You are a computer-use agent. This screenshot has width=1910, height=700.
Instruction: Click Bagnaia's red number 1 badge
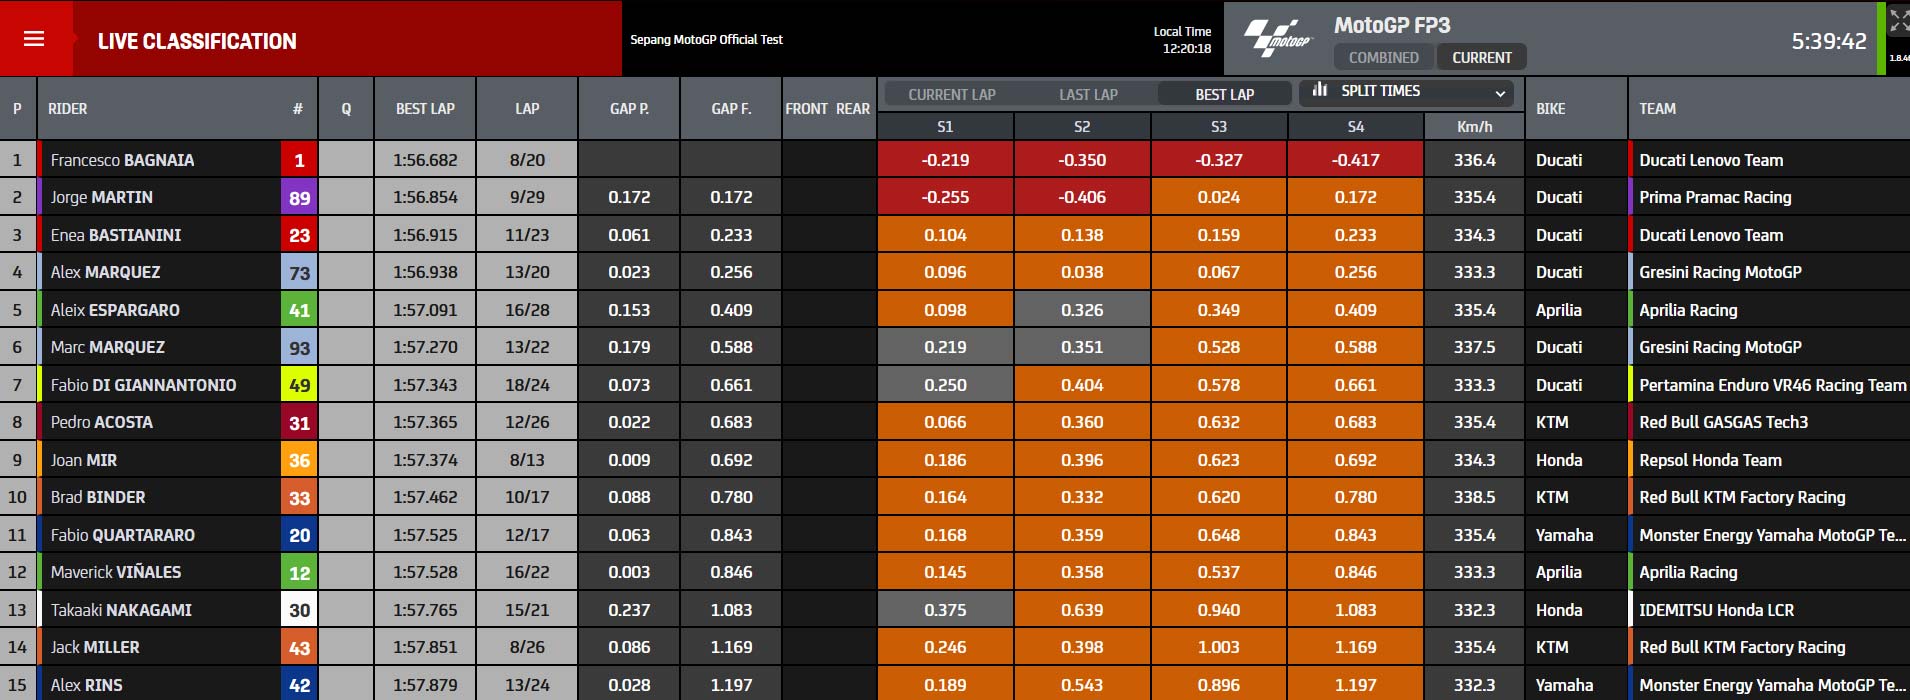[299, 160]
